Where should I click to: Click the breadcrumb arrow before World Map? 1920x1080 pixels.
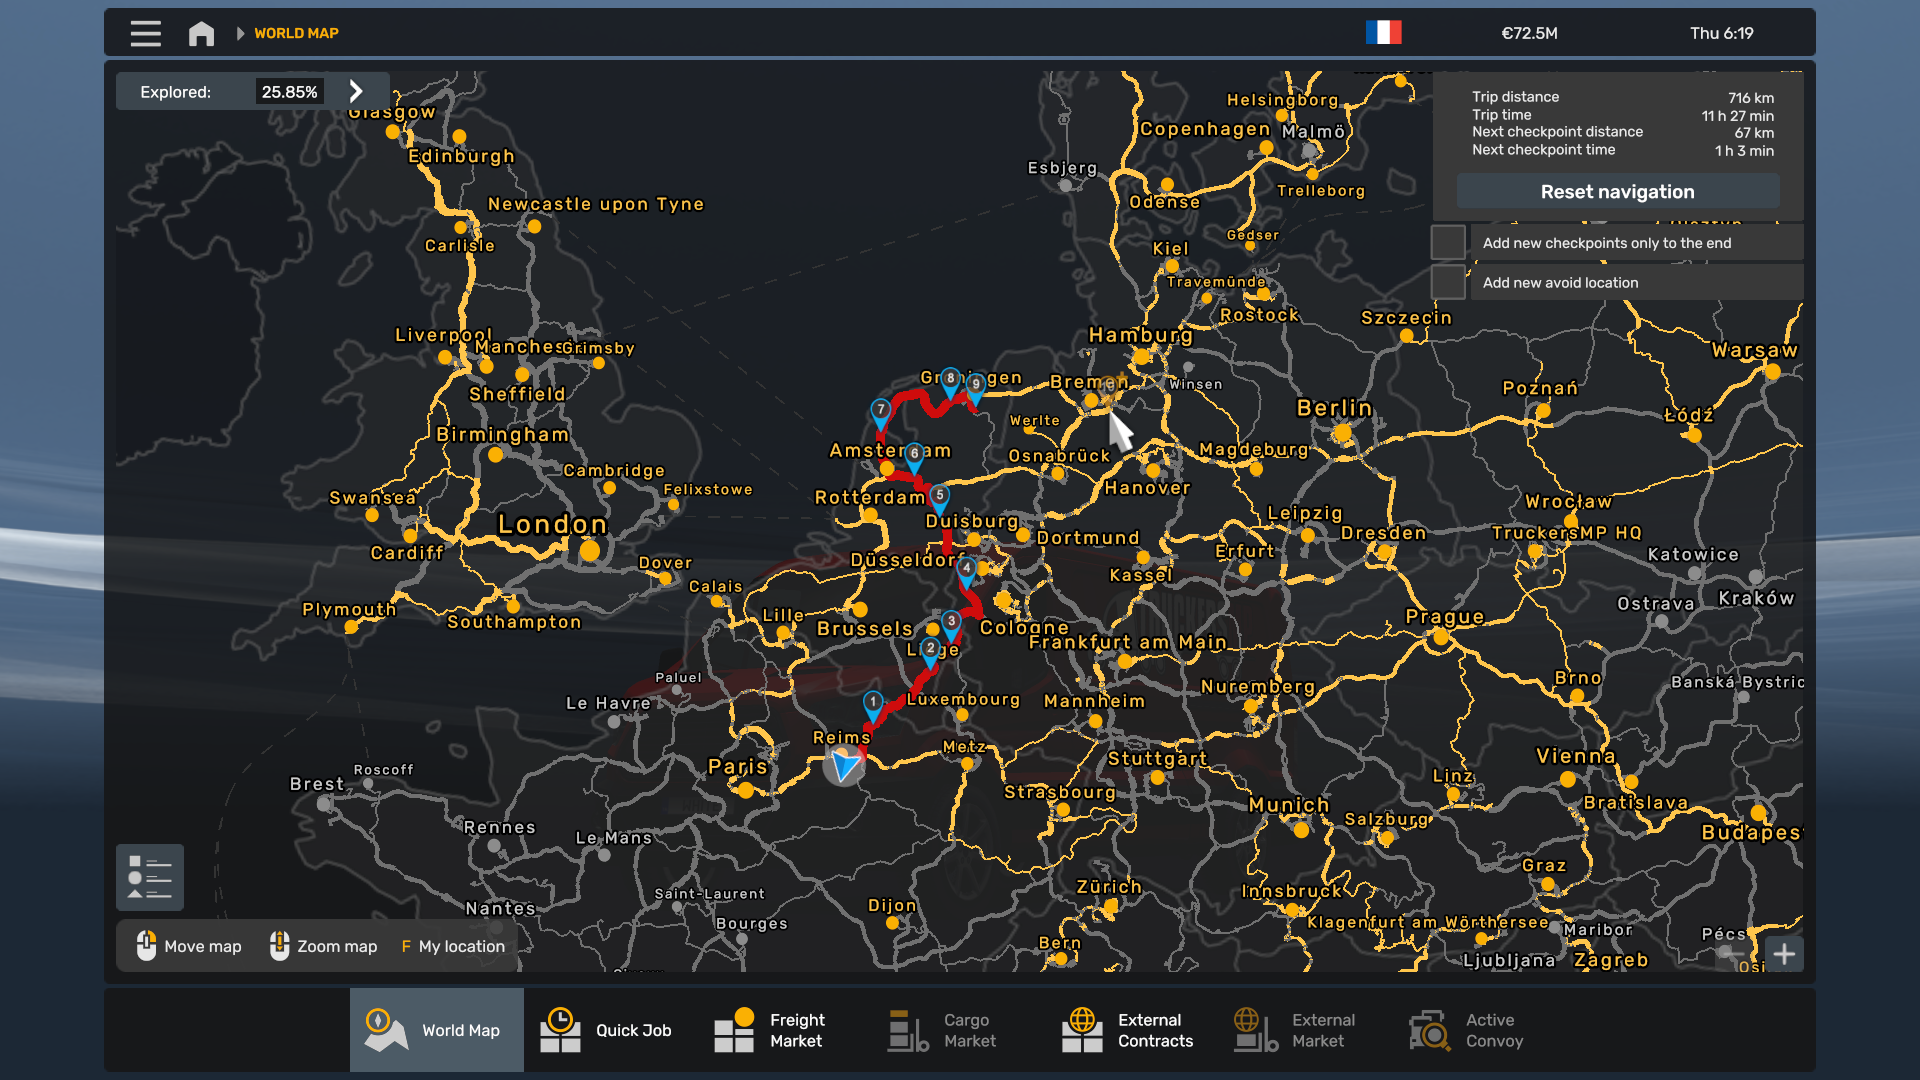pos(240,33)
